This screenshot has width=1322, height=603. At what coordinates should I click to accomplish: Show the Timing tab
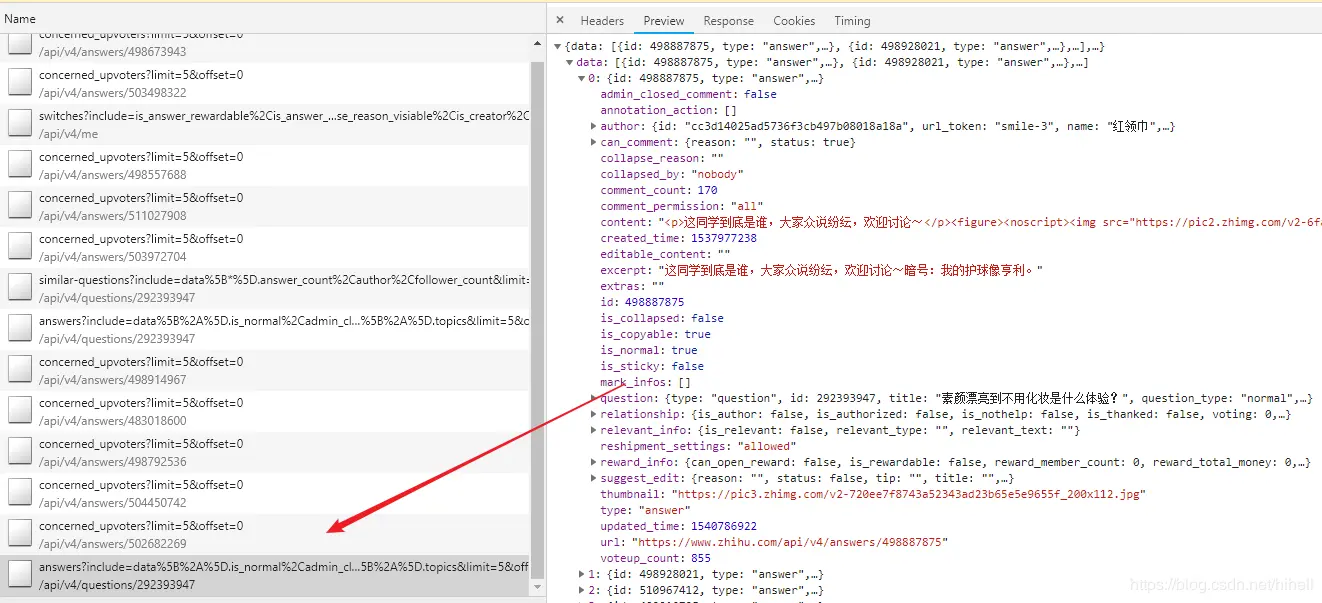coord(852,20)
